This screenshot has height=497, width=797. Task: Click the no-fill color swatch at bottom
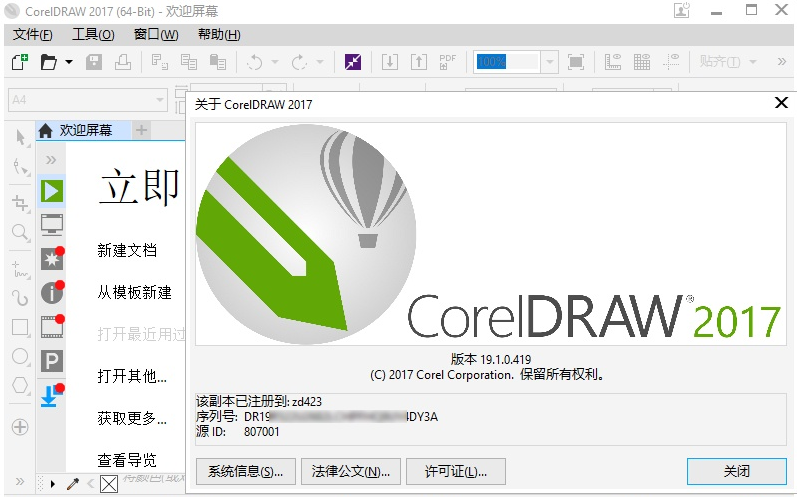[108, 485]
